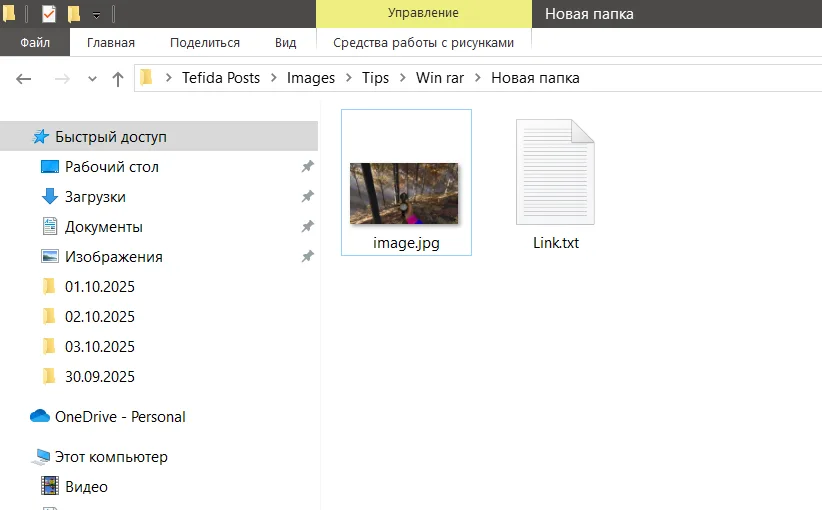822x510 pixels.
Task: Expand the chevron after Win rar in breadcrumb
Action: coord(477,78)
